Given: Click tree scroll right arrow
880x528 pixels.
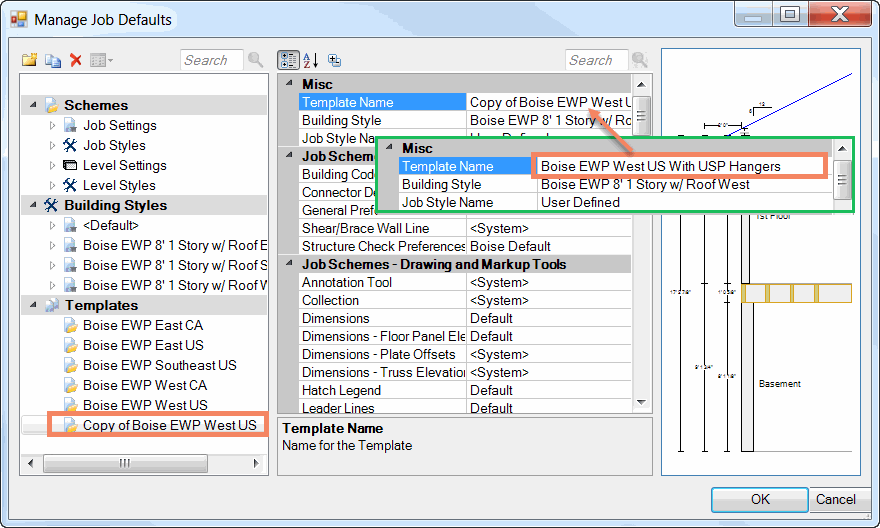Looking at the screenshot, I should click(x=256, y=463).
